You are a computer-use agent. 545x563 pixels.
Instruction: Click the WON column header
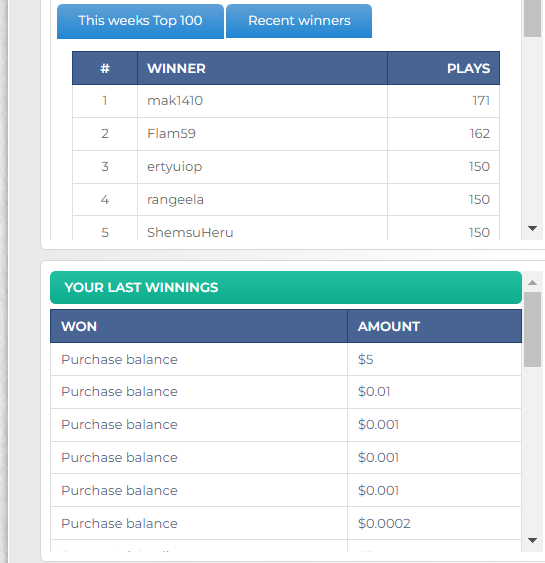[199, 326]
